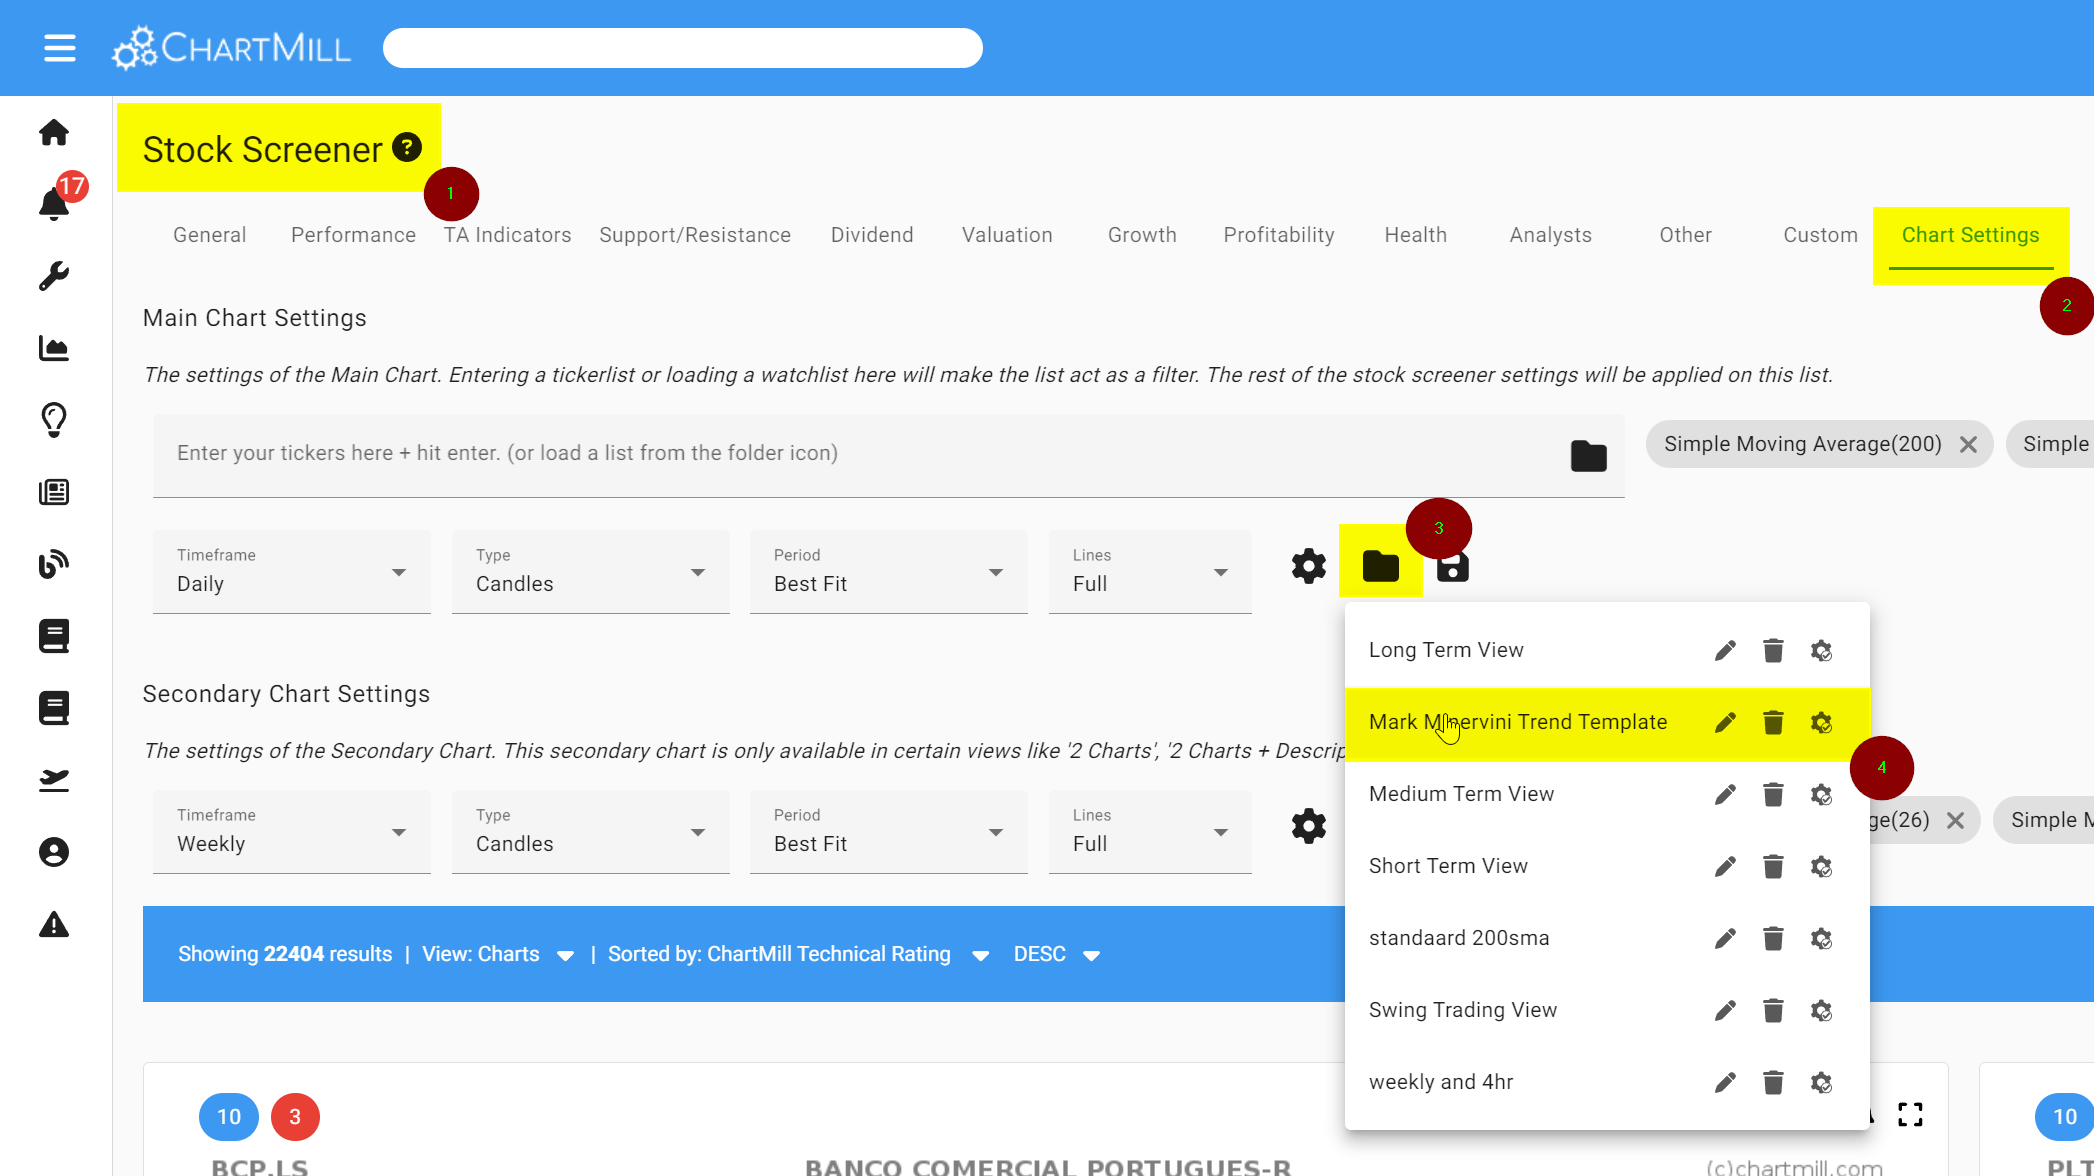Click fullscreen expand icon on chart card

tap(1910, 1115)
